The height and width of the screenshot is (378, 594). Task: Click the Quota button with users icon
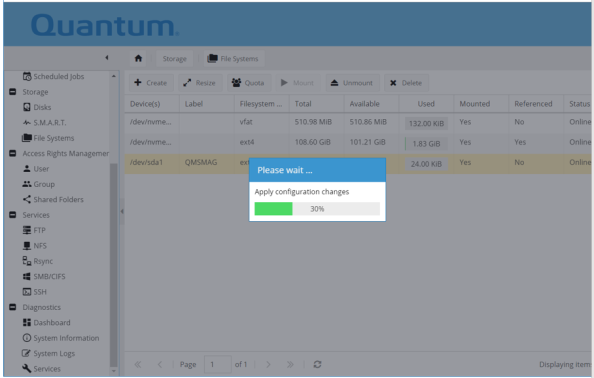(x=248, y=83)
